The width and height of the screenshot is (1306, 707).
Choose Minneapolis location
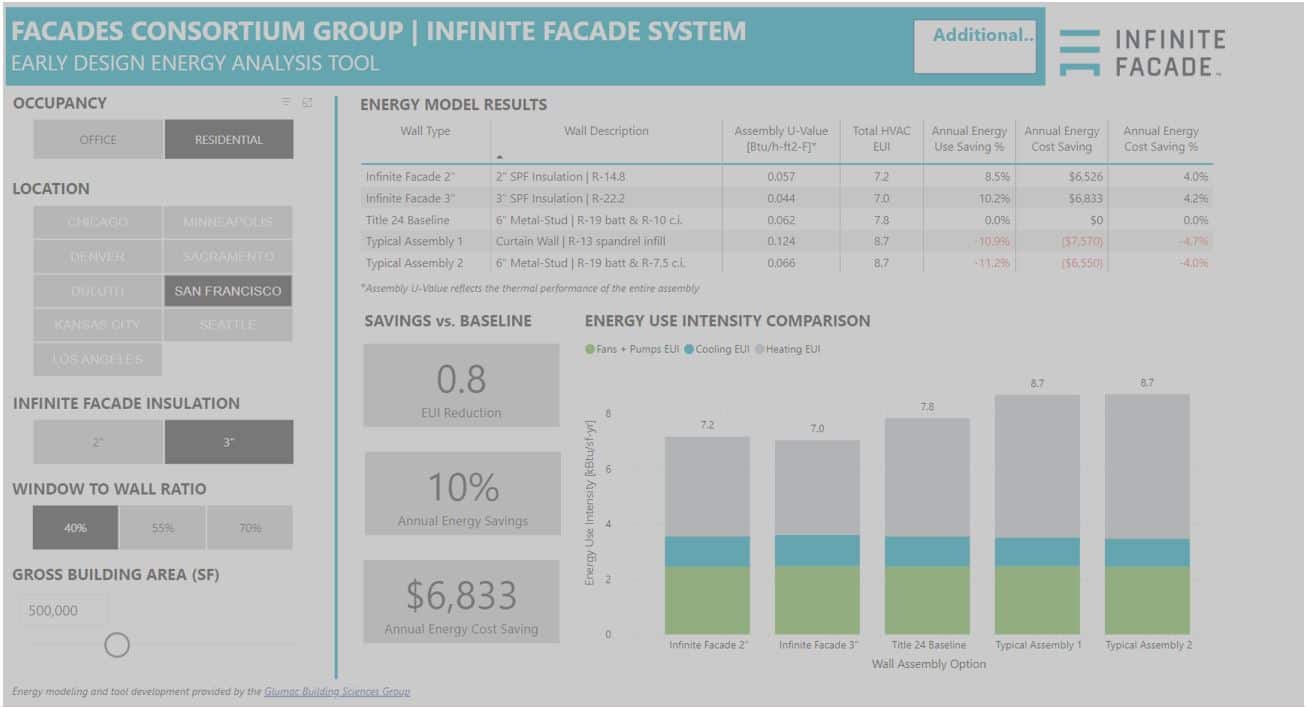(x=228, y=222)
